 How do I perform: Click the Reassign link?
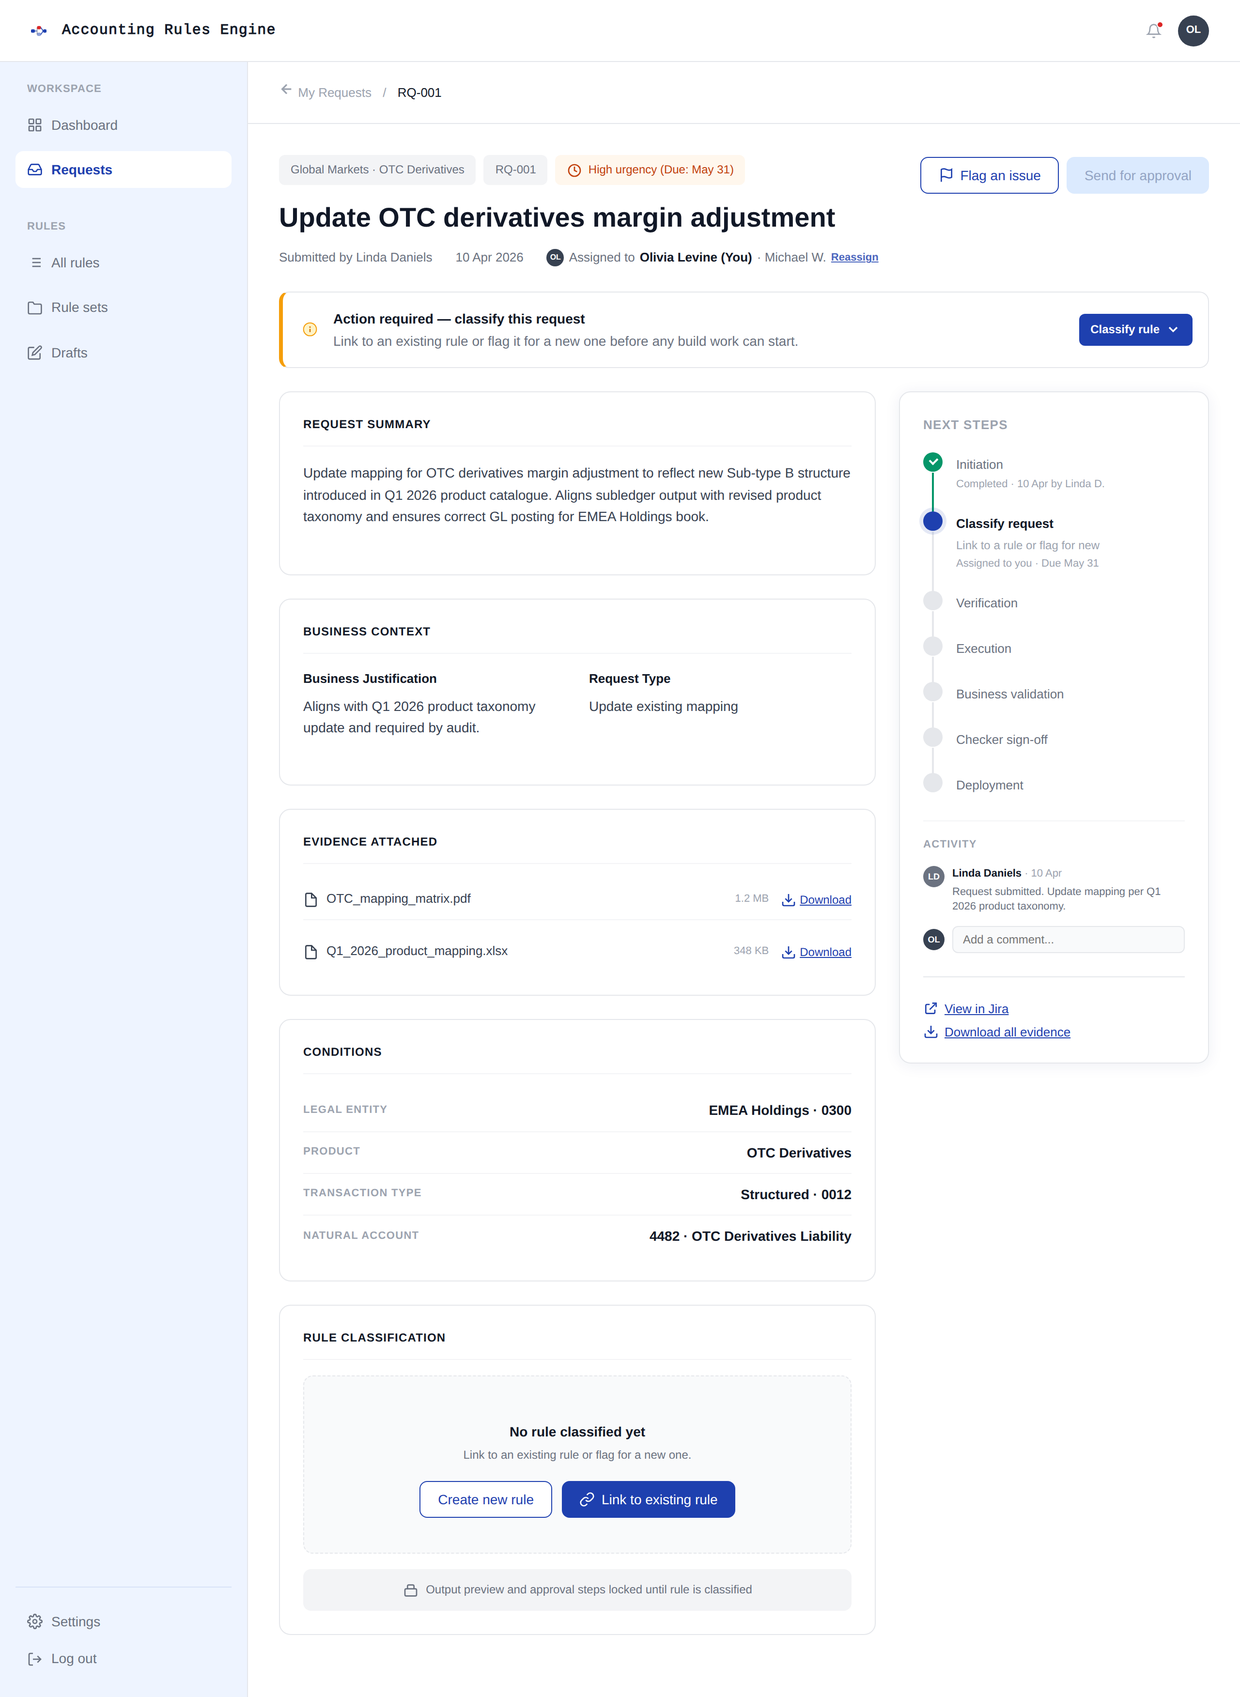pyautogui.click(x=854, y=258)
